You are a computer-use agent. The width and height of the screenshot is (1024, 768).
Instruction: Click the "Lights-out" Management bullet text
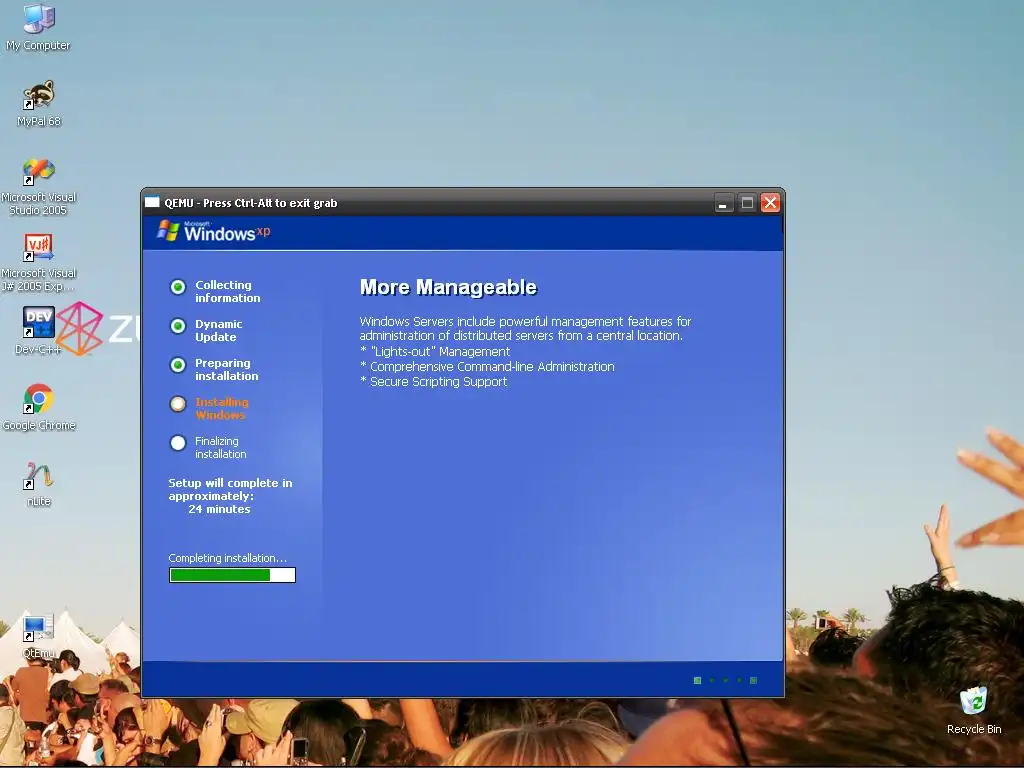(x=435, y=351)
